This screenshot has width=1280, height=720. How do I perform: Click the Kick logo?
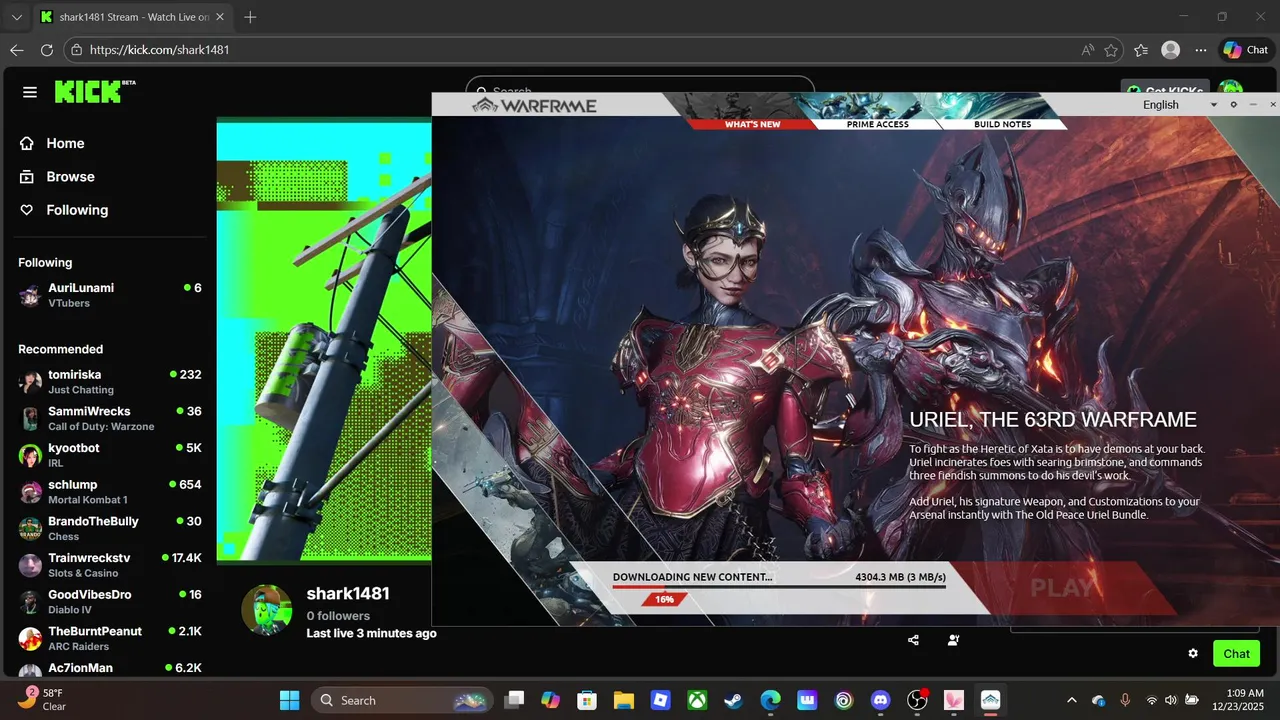[x=94, y=91]
